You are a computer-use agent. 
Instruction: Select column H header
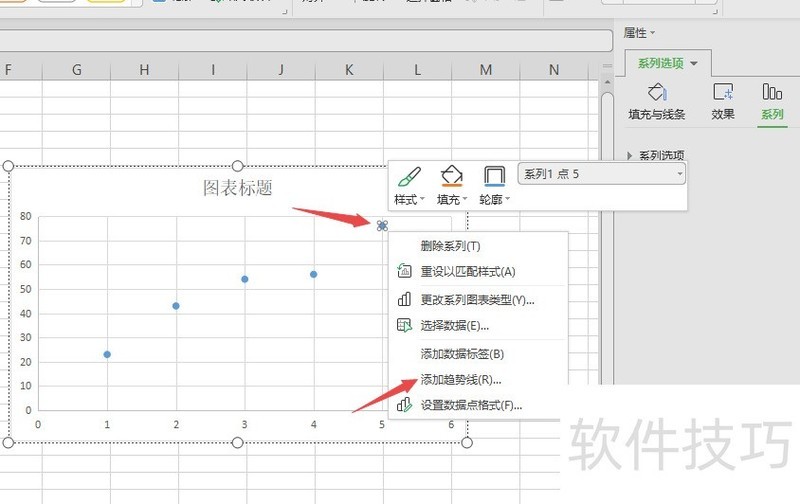pyautogui.click(x=144, y=70)
